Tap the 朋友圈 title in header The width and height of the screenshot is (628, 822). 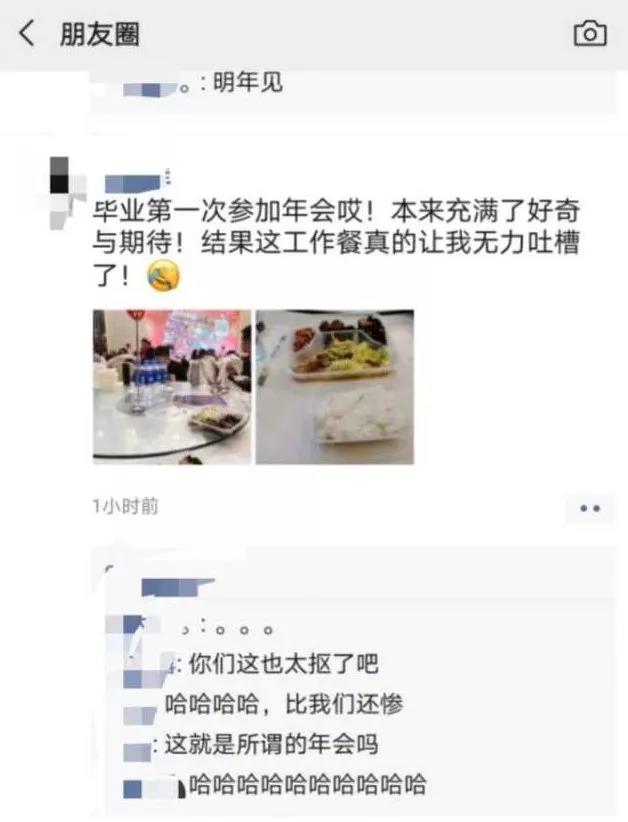tap(100, 35)
